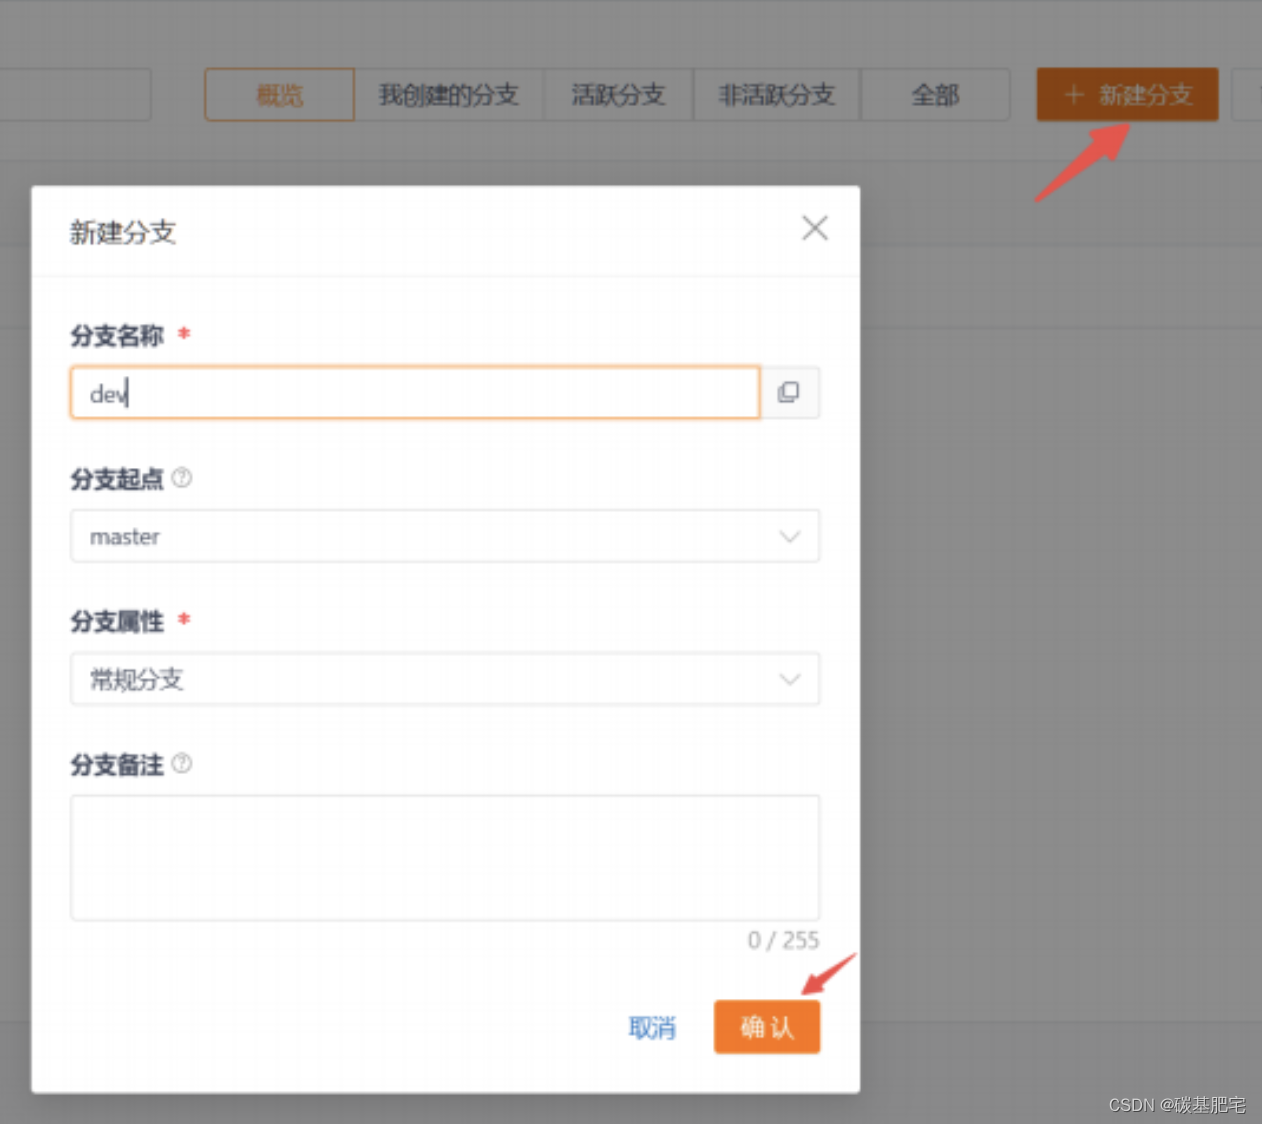
Task: Copy branch name with the copy icon
Action: pos(790,392)
